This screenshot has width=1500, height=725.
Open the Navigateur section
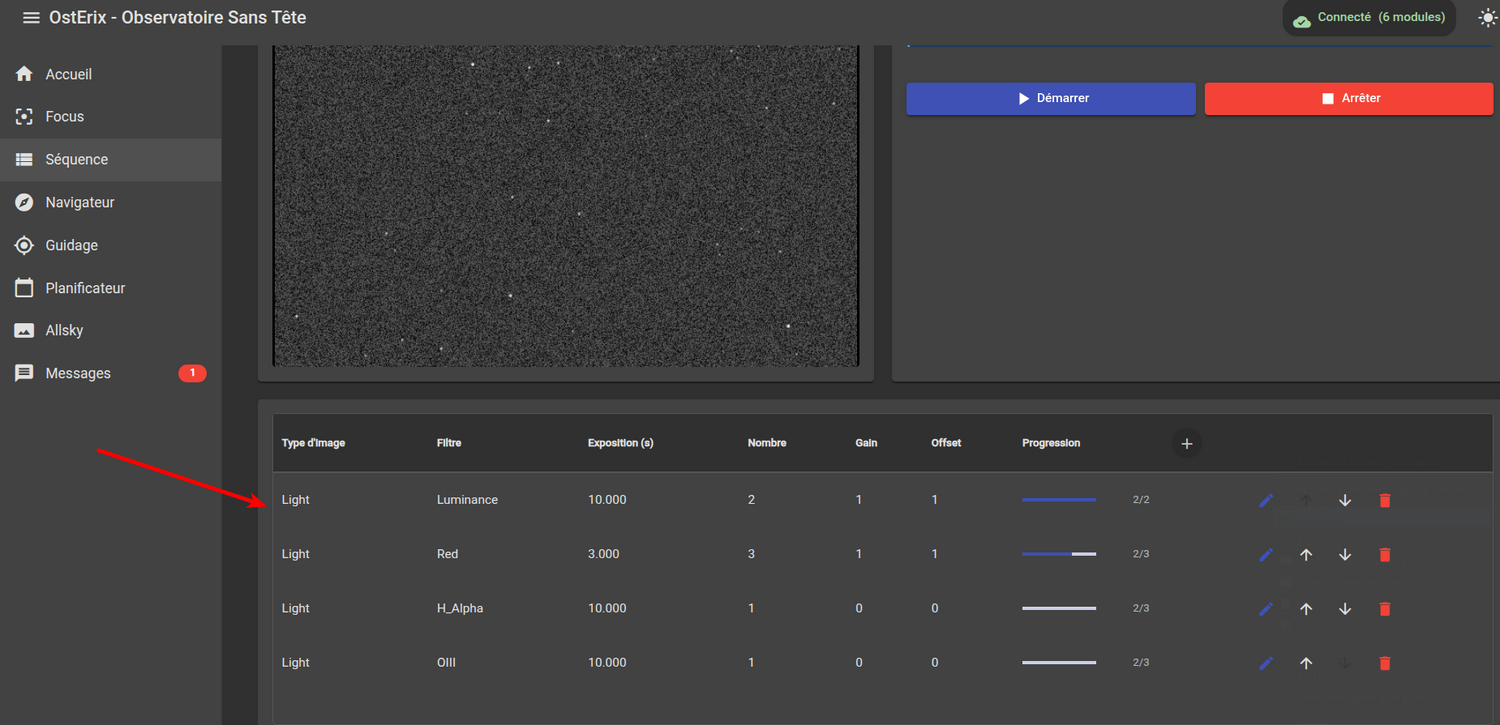(80, 202)
